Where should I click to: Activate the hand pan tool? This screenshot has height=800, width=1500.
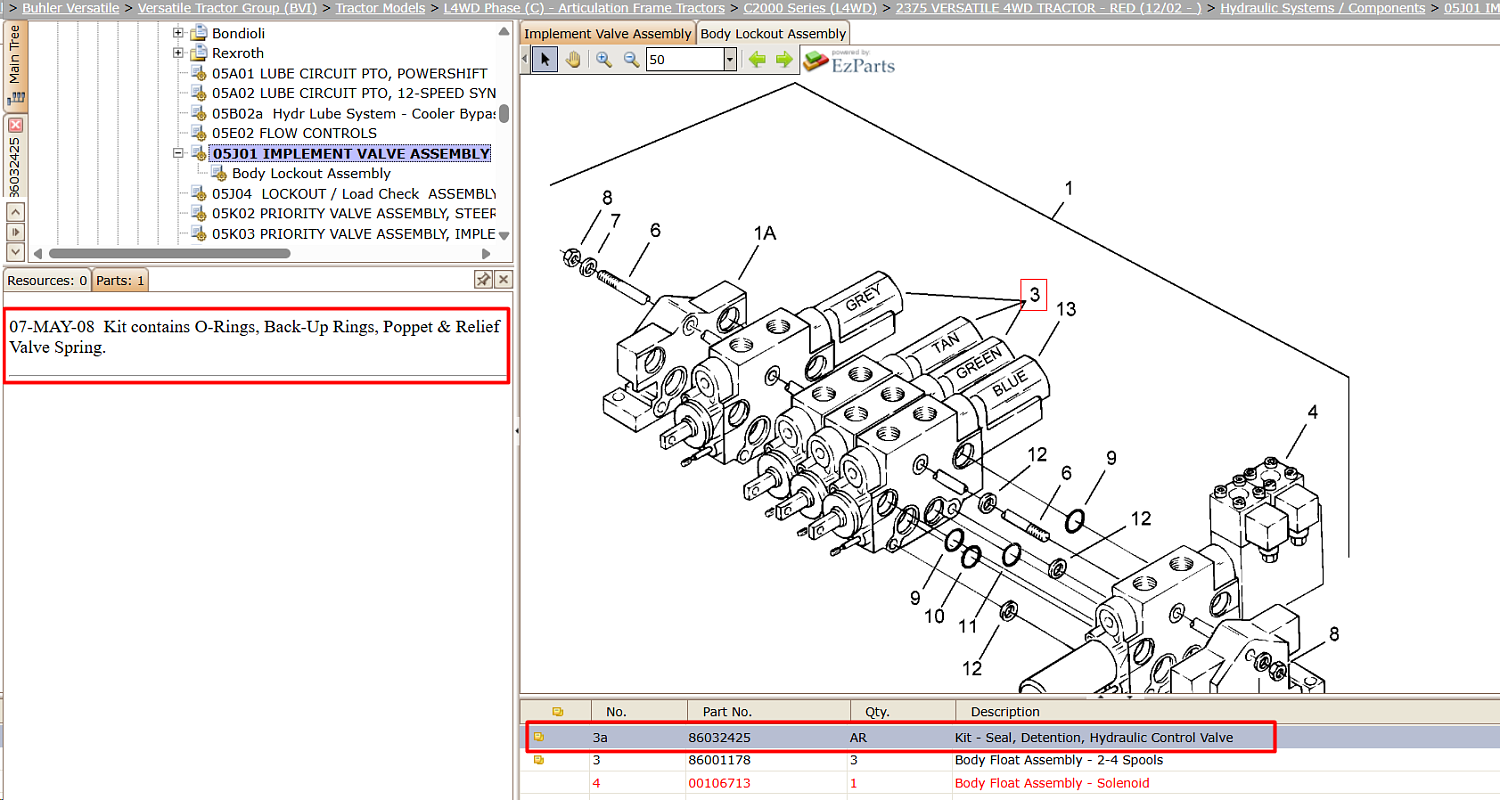point(573,59)
